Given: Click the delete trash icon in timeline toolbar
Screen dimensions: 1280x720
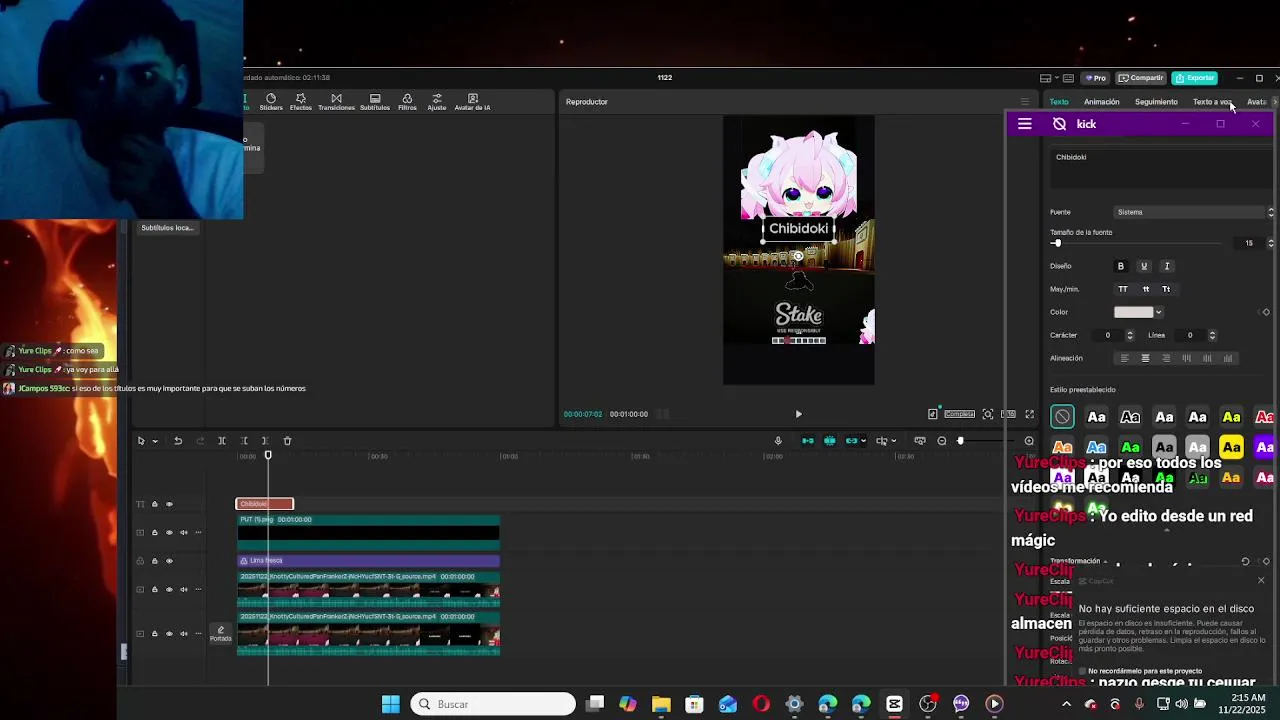Looking at the screenshot, I should tap(287, 441).
